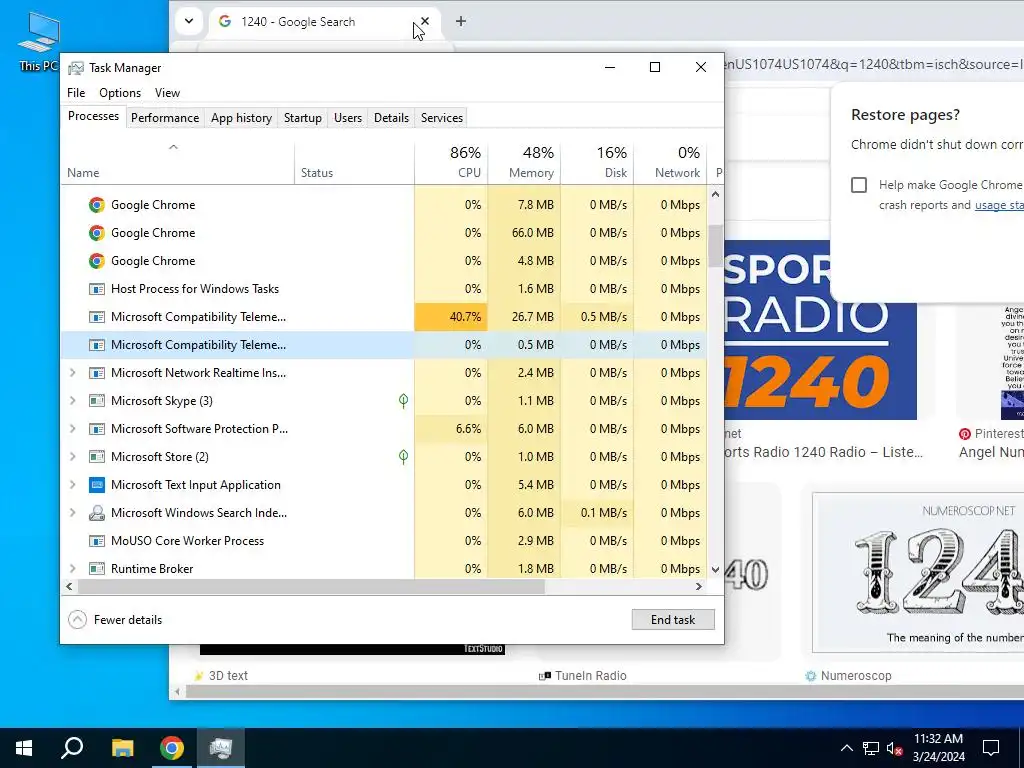1024x768 pixels.
Task: Click the Microsoft Windows Search Indexer icon
Action: 97,513
